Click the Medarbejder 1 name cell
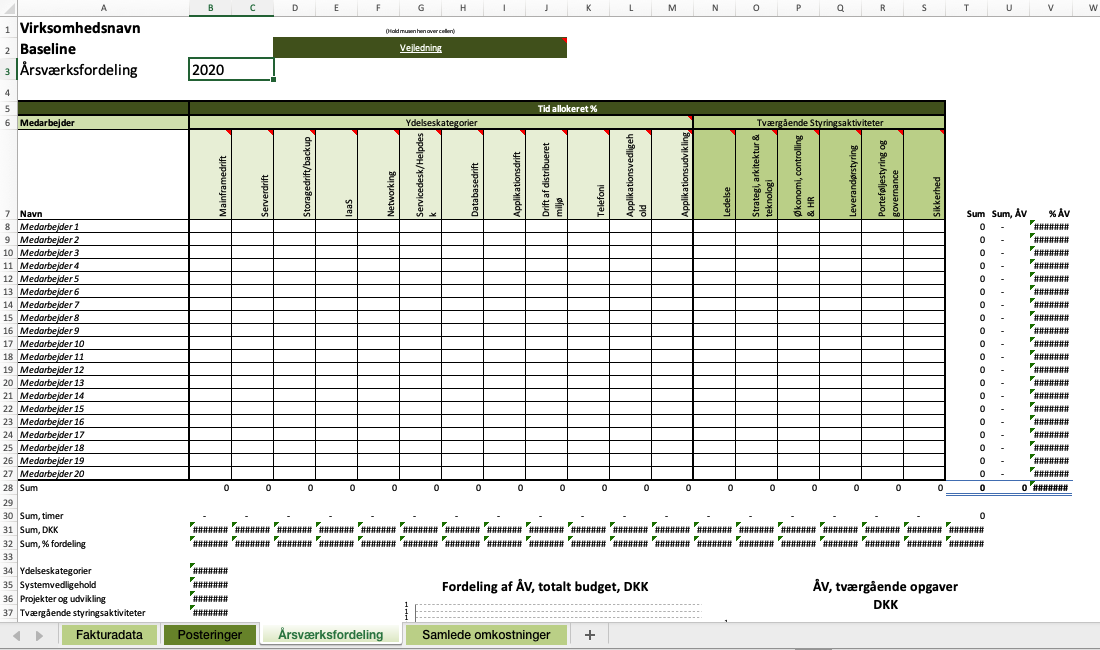1100x650 pixels. (103, 227)
